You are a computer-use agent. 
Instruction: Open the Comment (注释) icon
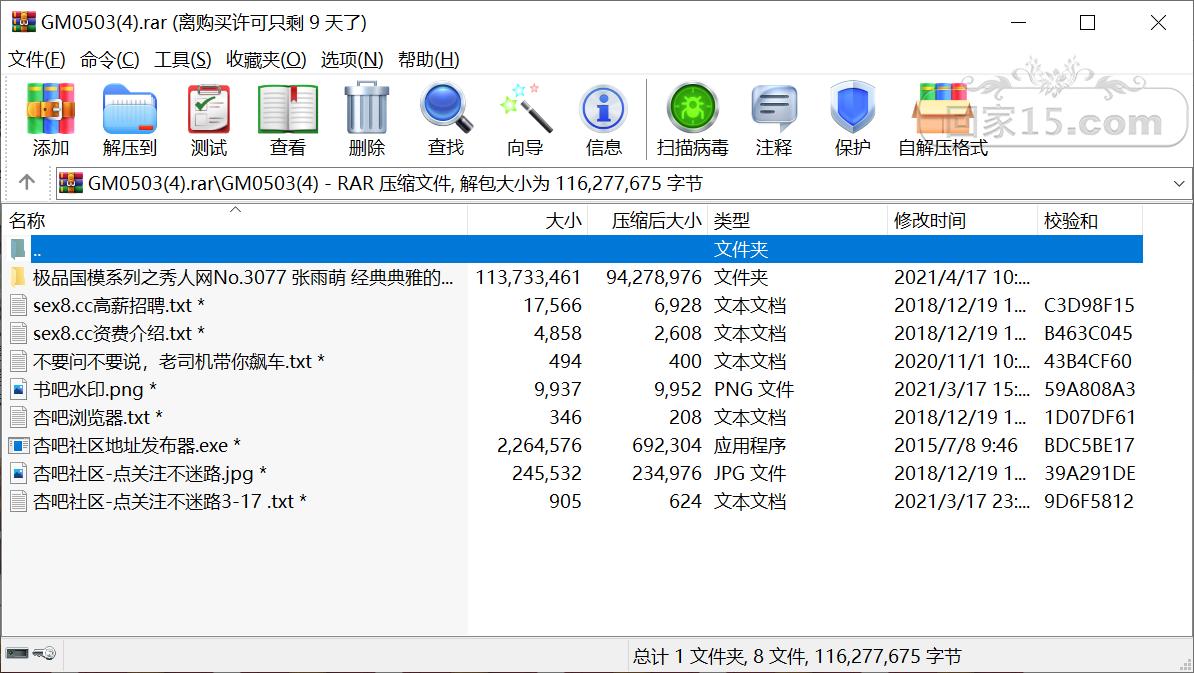tap(774, 108)
